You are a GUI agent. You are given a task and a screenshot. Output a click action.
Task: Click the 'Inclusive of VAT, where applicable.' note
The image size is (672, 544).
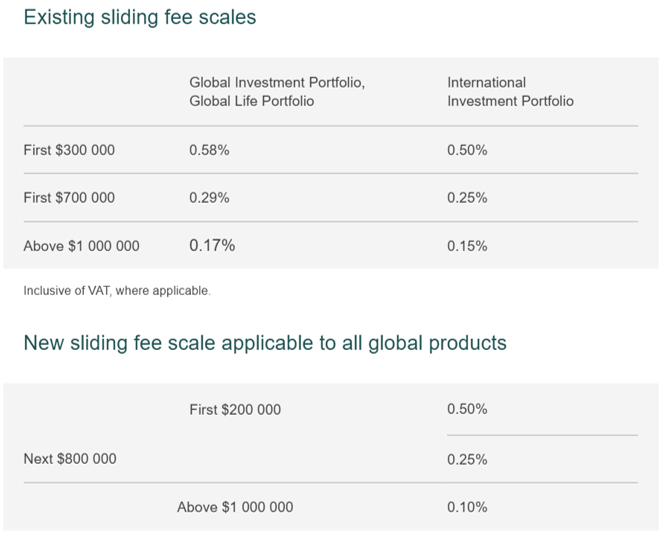point(117,291)
